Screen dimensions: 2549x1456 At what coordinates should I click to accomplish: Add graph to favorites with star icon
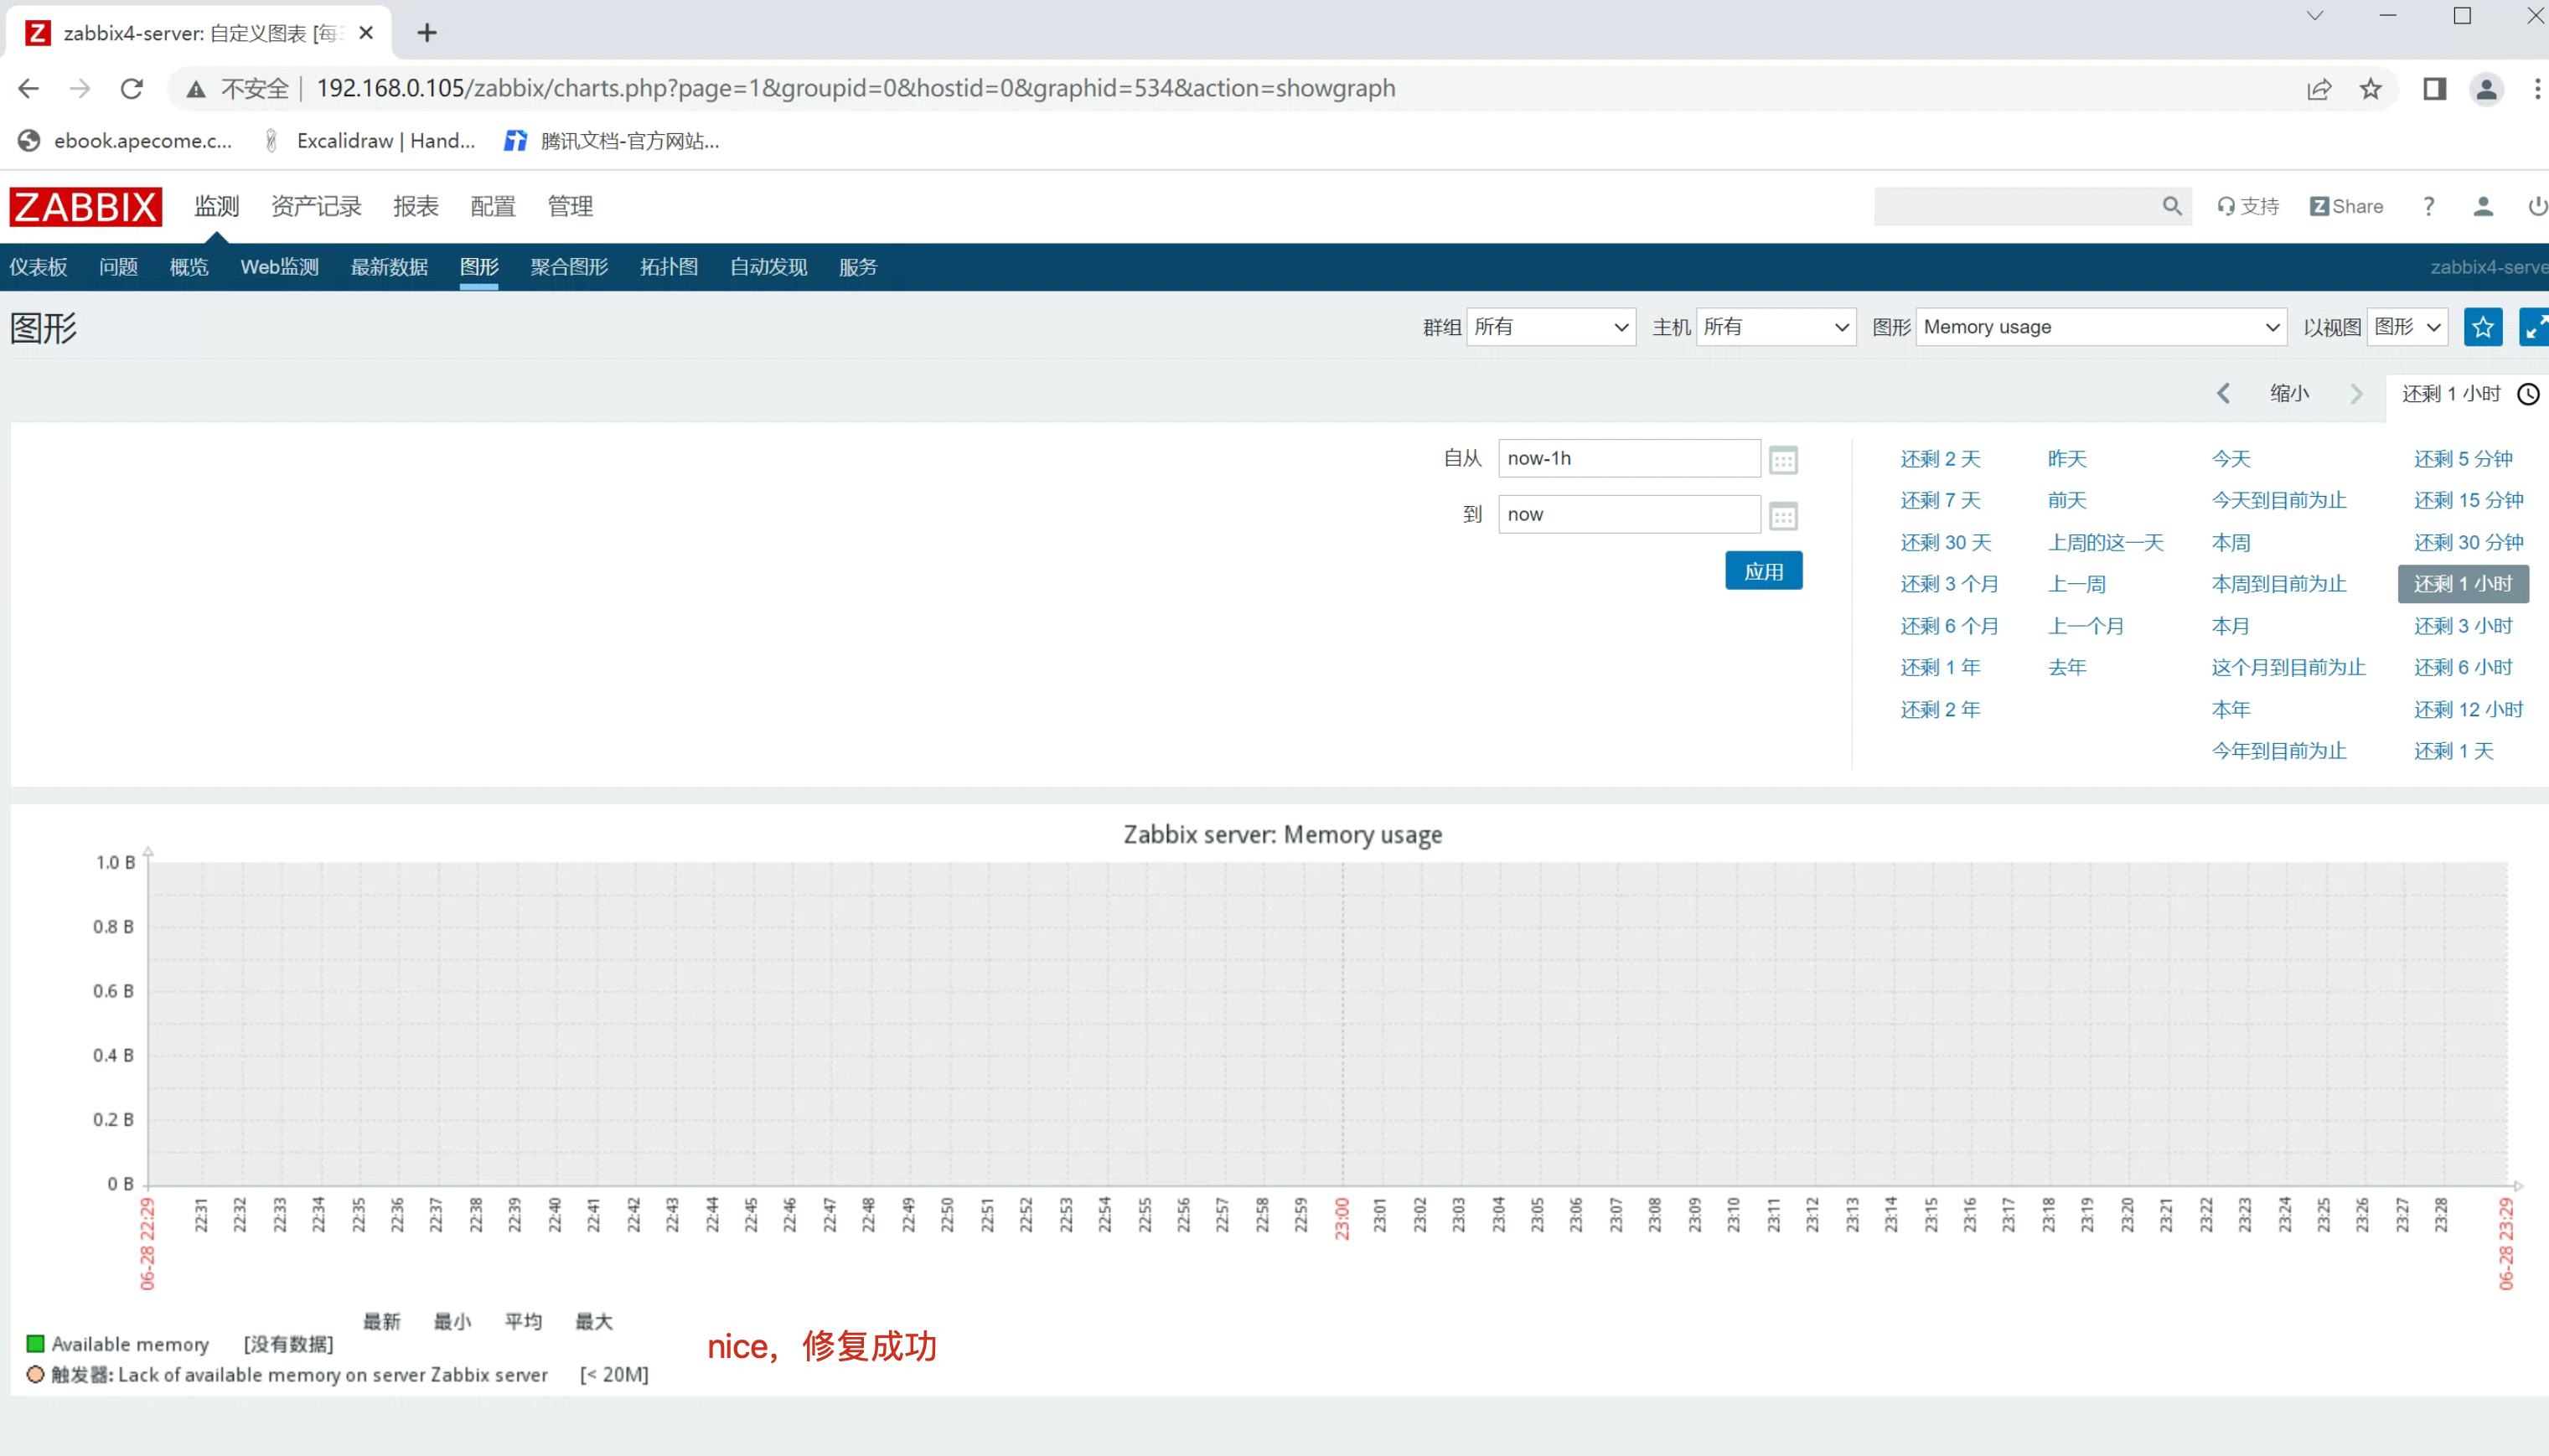point(2482,327)
